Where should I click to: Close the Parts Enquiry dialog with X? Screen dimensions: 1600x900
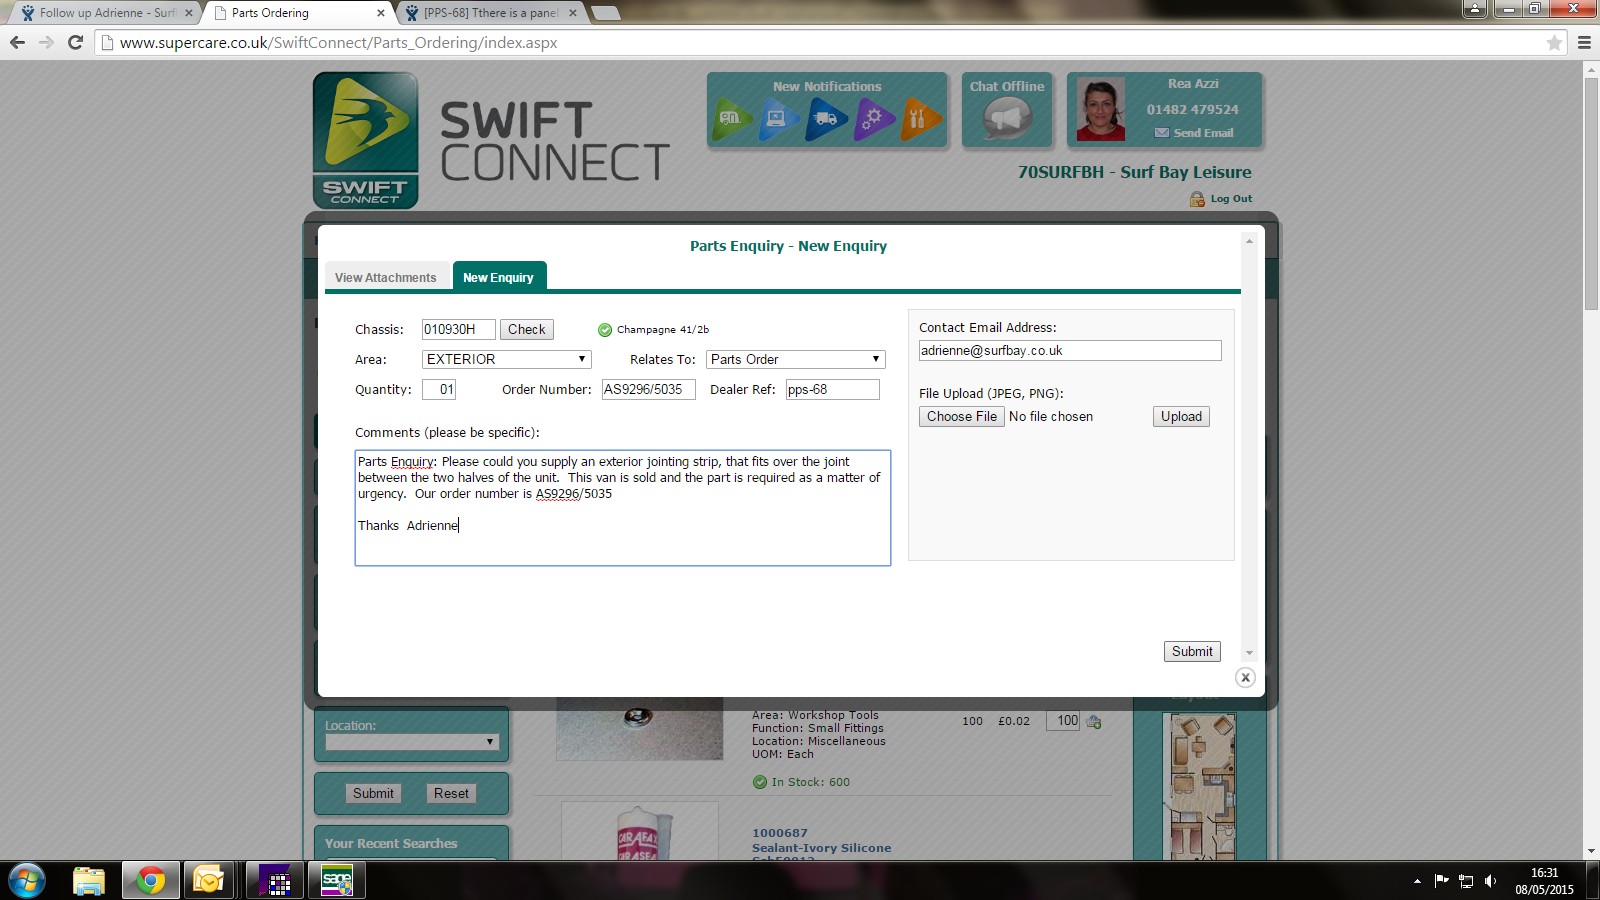(x=1245, y=678)
